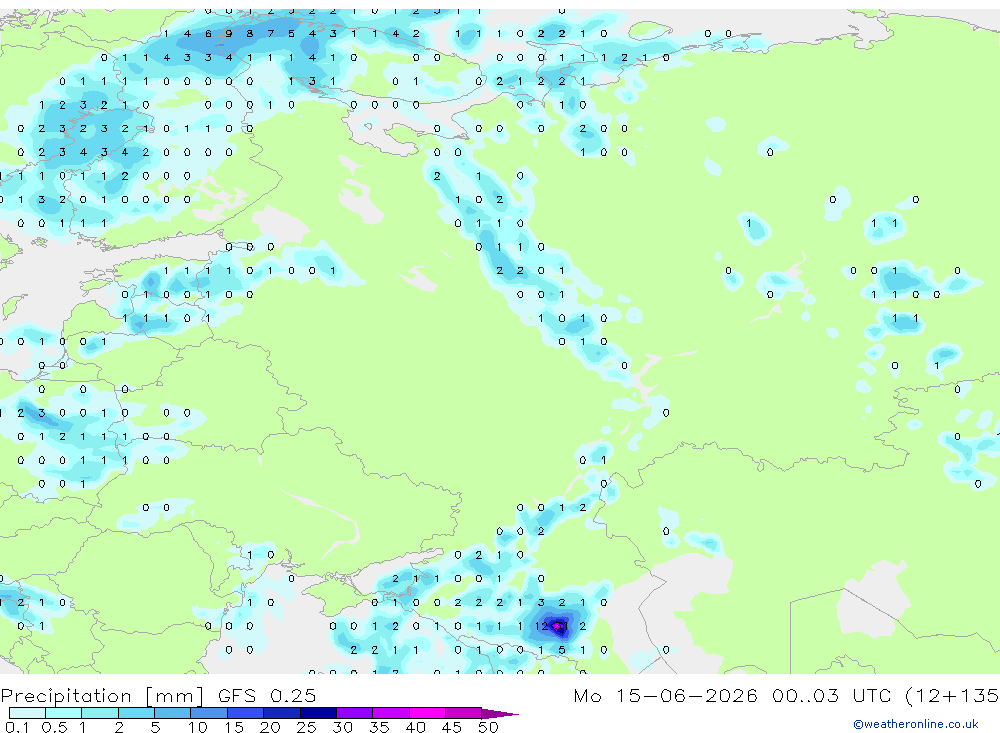The width and height of the screenshot is (1000, 733).
Task: Click the 10–15 mm legend swatch
Action: [x=209, y=713]
